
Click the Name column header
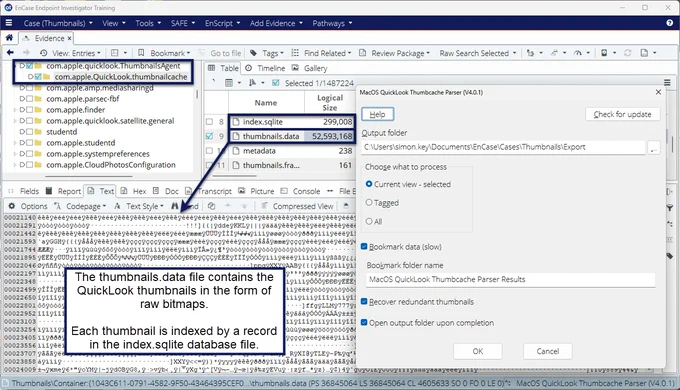click(266, 103)
